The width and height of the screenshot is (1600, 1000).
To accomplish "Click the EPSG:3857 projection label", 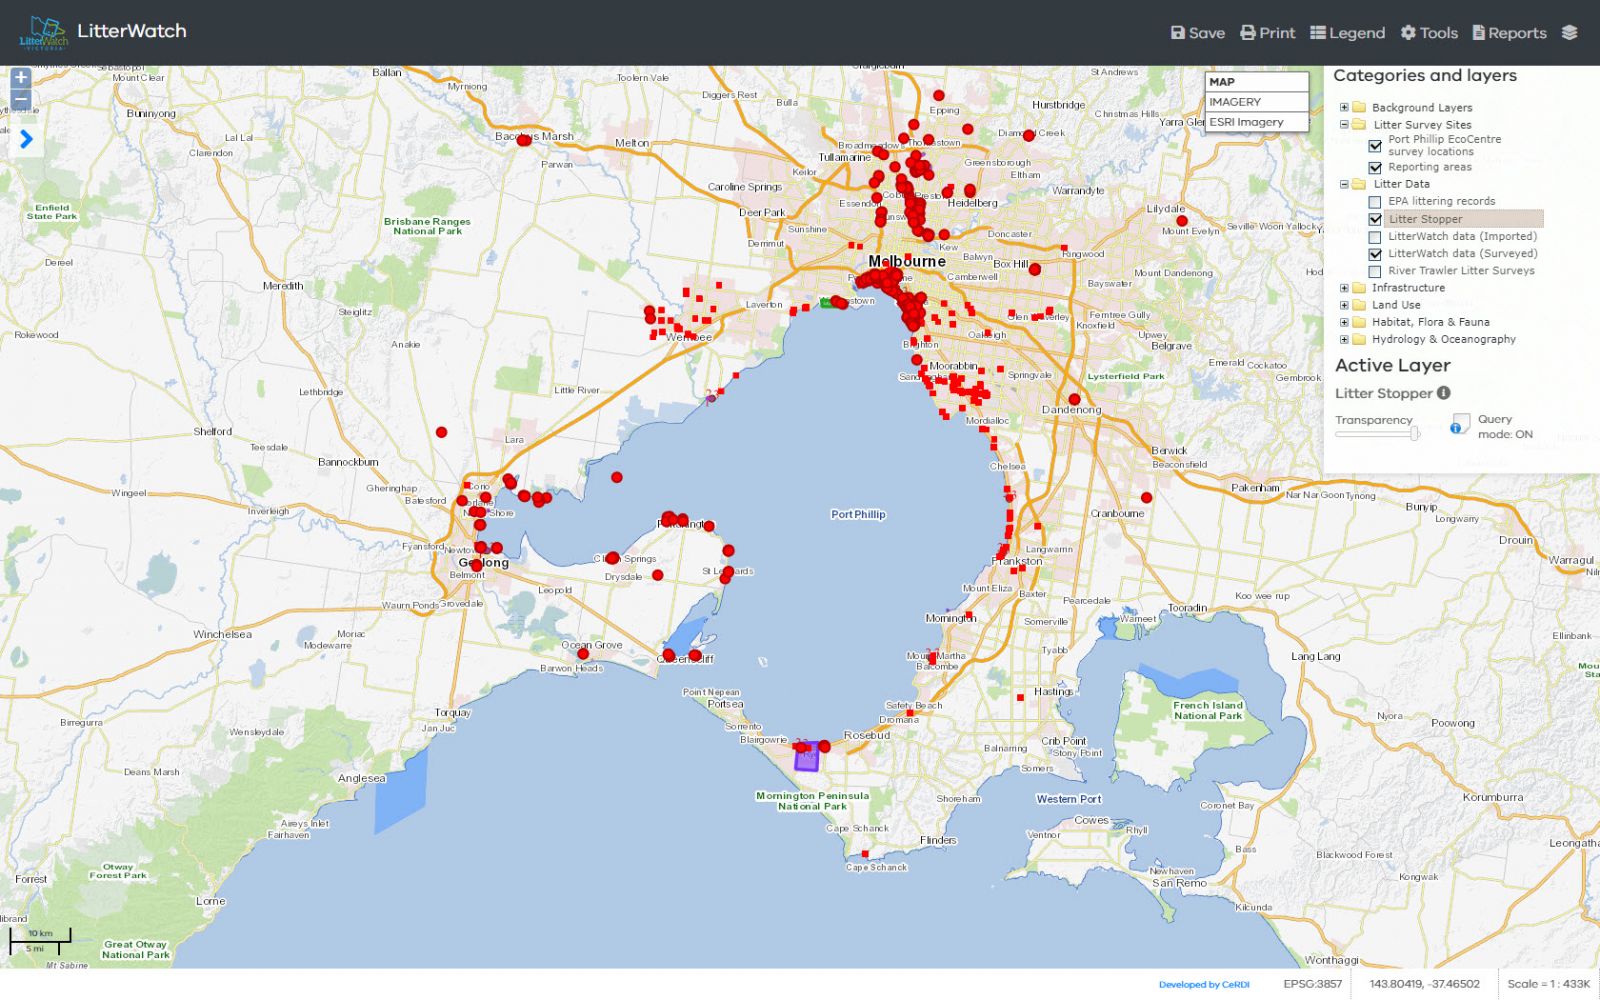I will coord(1313,984).
